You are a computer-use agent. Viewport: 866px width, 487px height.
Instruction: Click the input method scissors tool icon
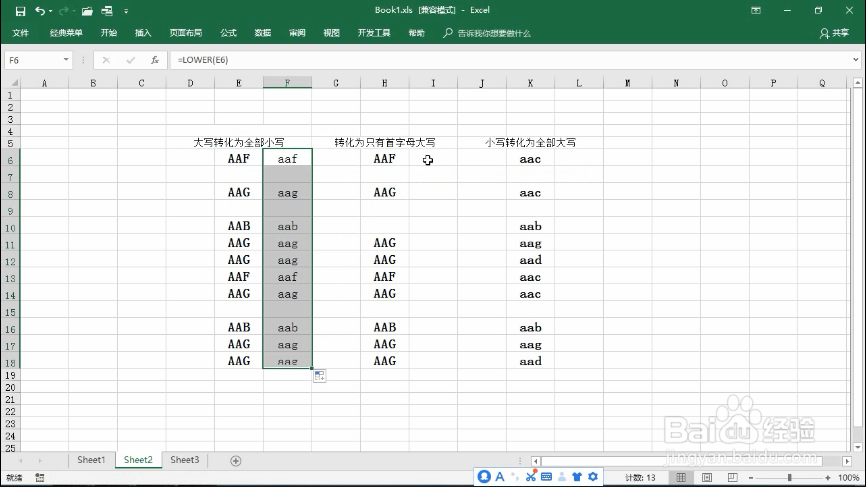pyautogui.click(x=531, y=477)
